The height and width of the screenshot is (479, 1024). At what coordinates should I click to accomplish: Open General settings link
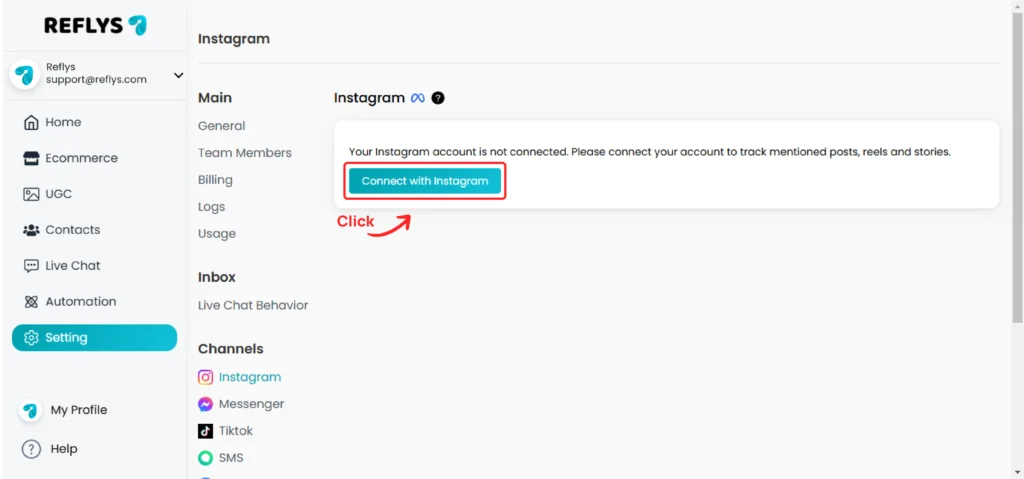click(x=221, y=126)
